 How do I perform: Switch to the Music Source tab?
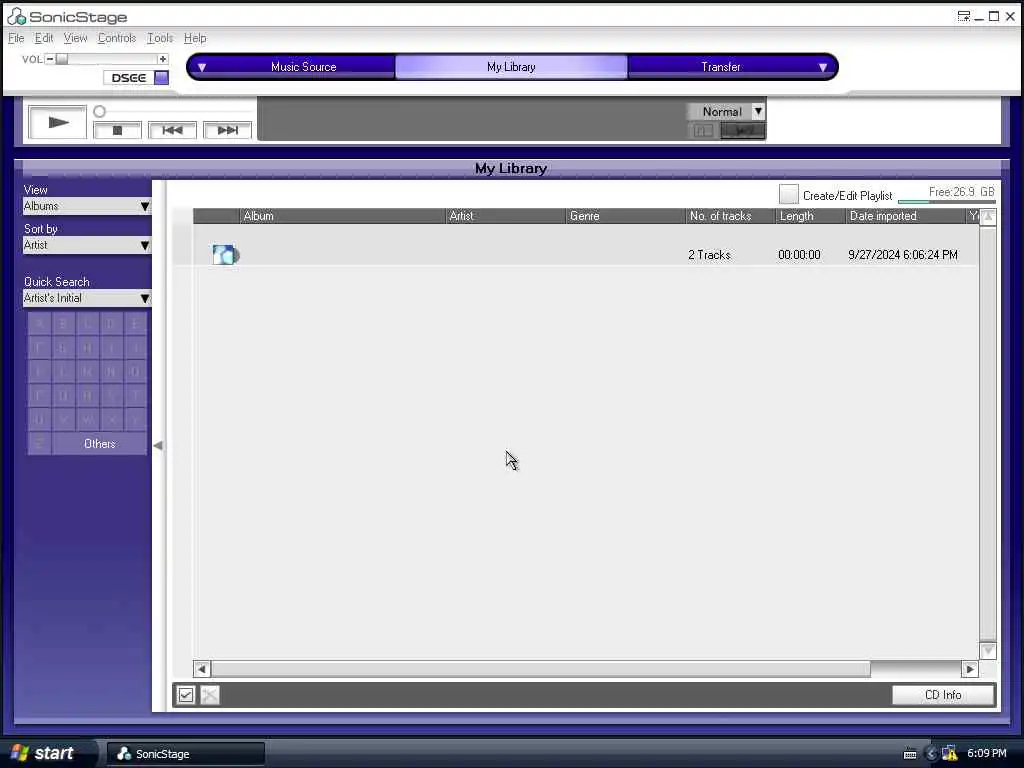coord(304,67)
